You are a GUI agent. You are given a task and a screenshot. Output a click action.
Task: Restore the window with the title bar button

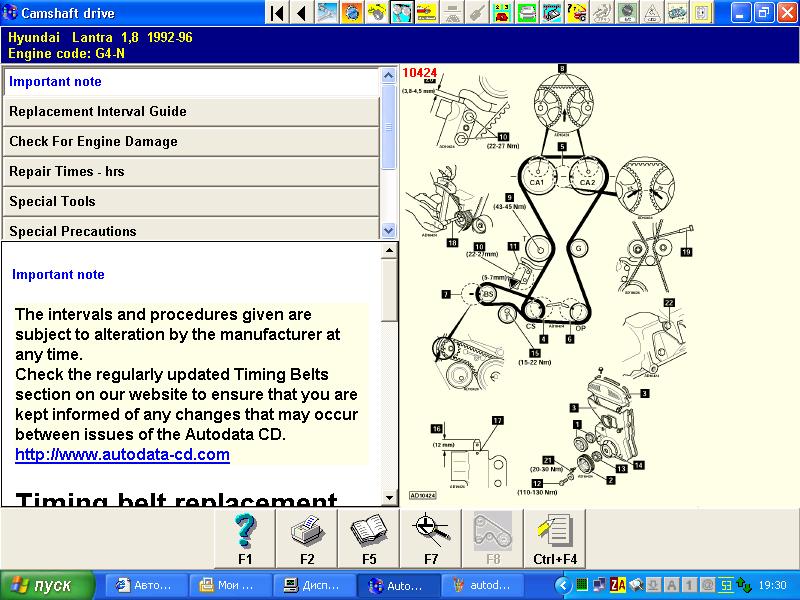pyautogui.click(x=764, y=13)
